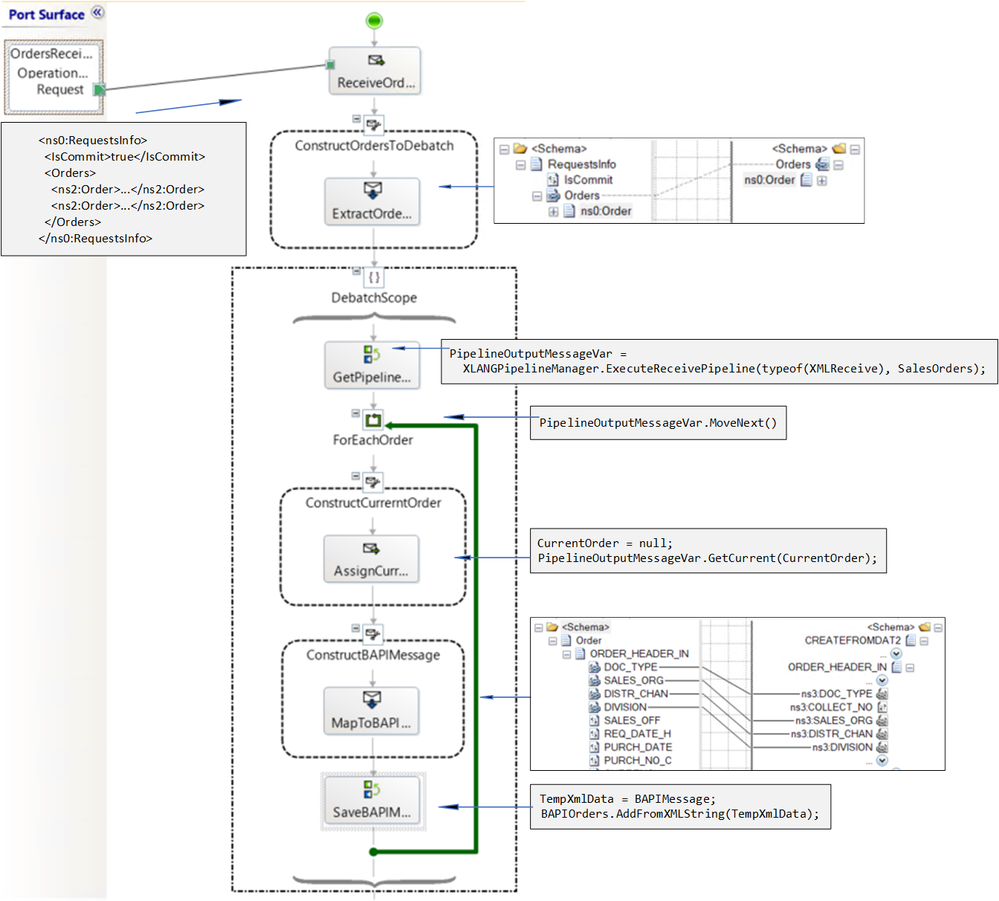Screen dimensions: 999x901
Task: Click the ConstructCurrerntOrder construct icon
Action: point(373,482)
